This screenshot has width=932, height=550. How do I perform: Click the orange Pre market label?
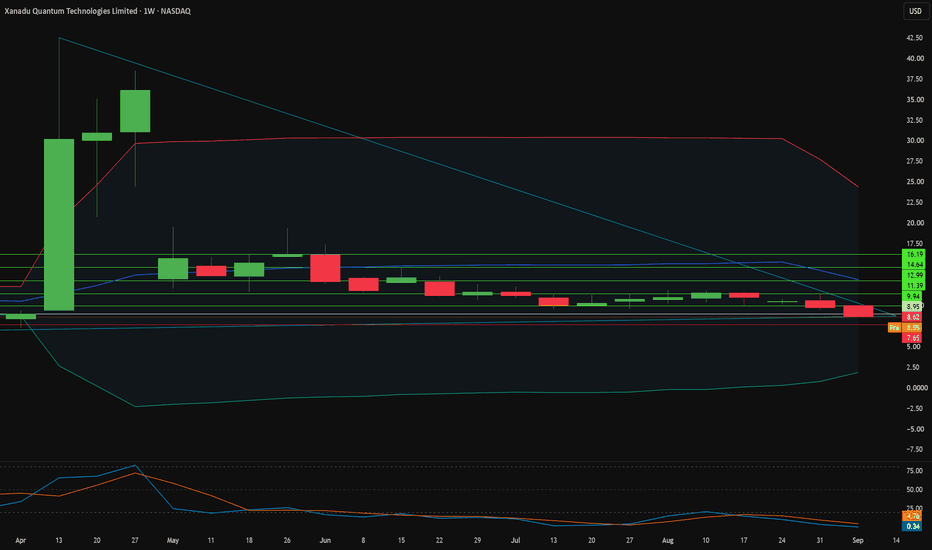pyautogui.click(x=895, y=328)
